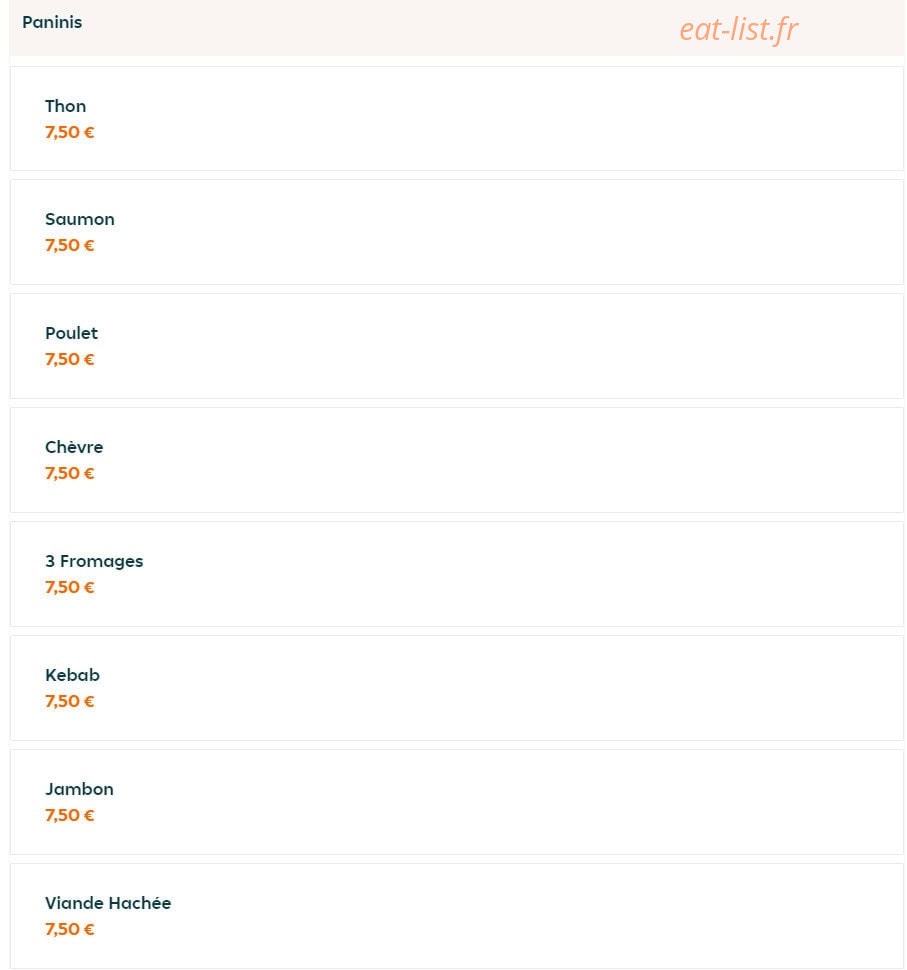Select the Saumon panini item
The image size is (907, 970).
[x=457, y=232]
